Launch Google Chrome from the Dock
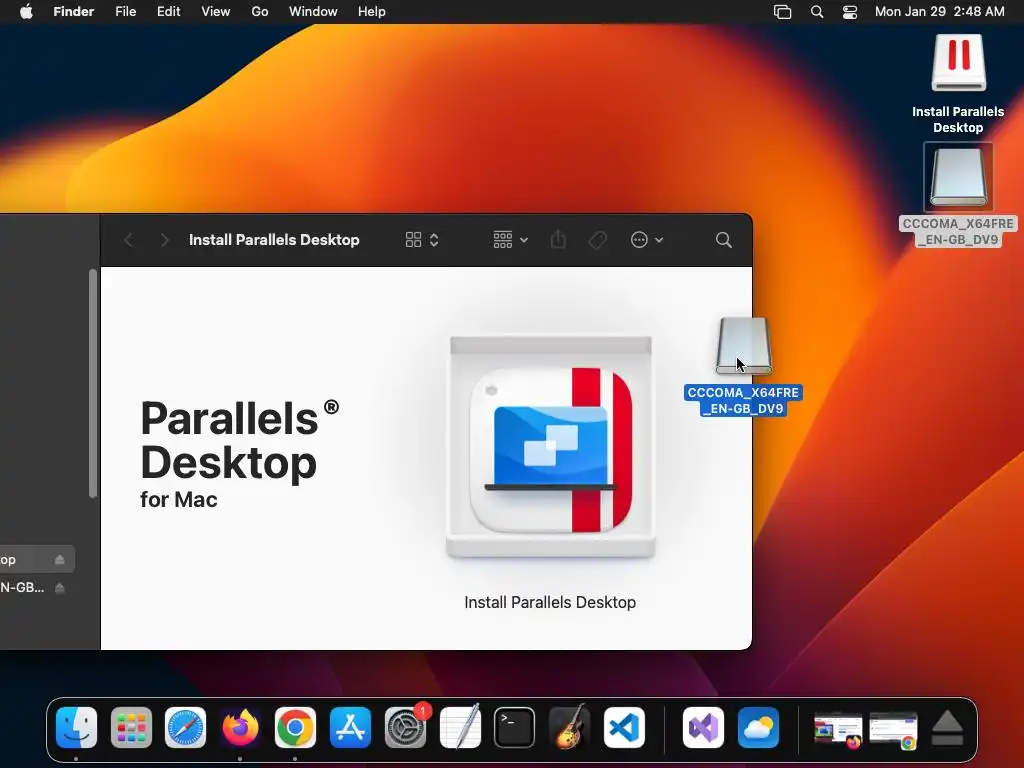This screenshot has width=1024, height=768. click(295, 728)
